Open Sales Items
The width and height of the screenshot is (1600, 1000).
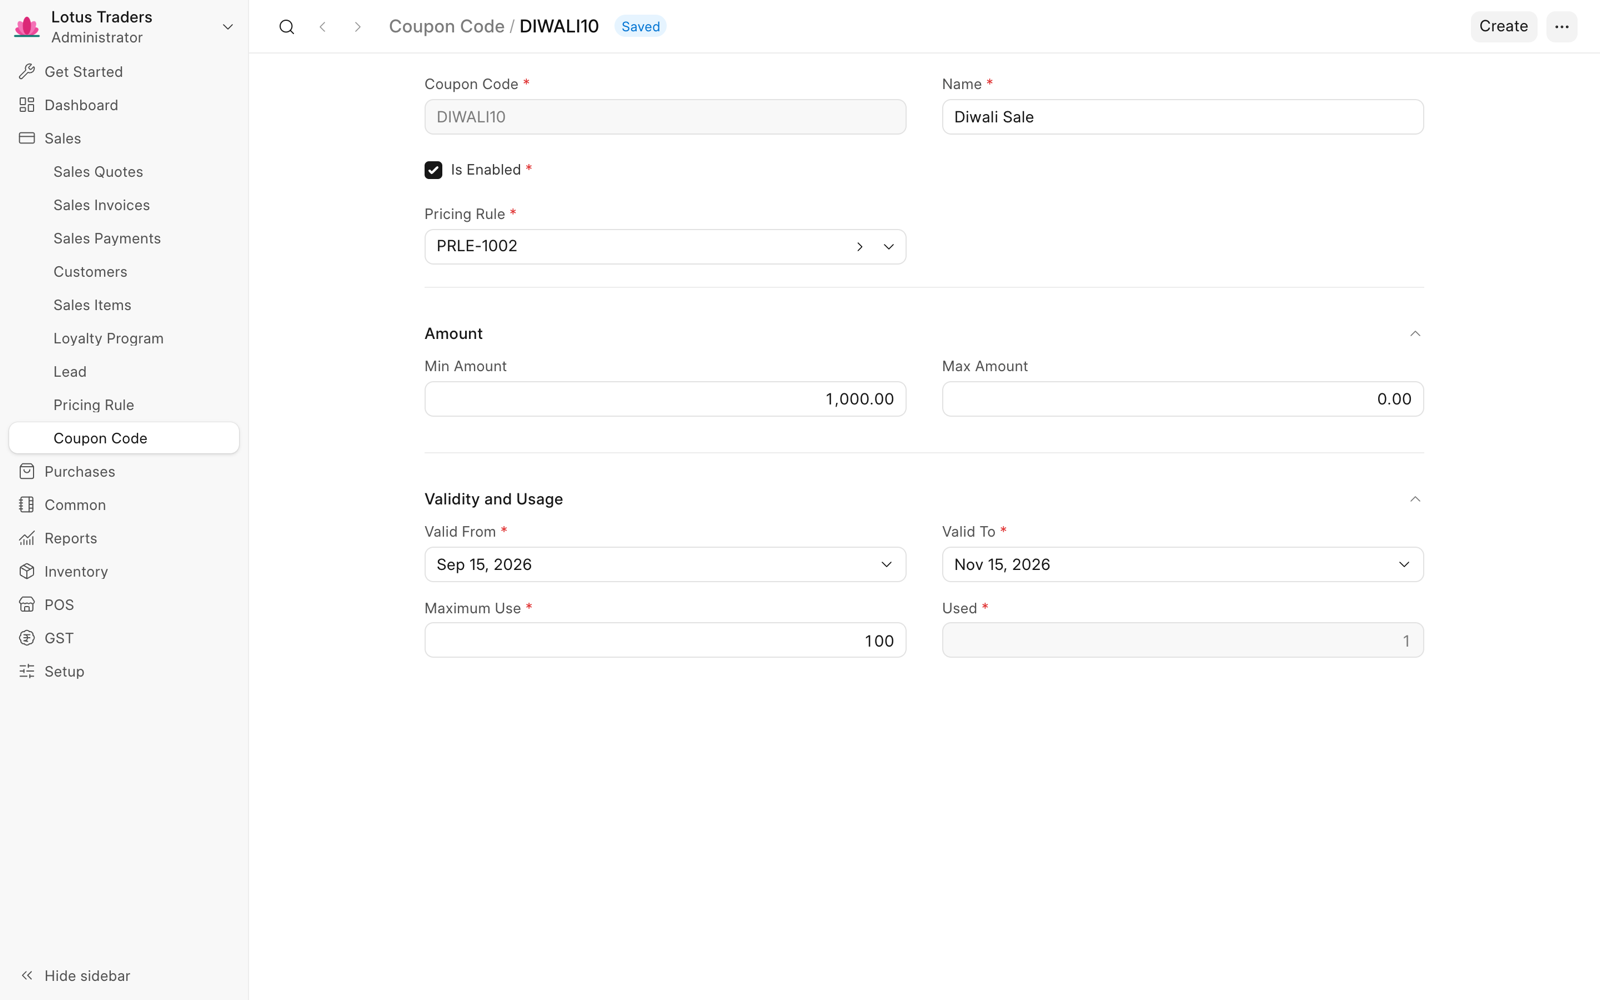click(x=124, y=305)
